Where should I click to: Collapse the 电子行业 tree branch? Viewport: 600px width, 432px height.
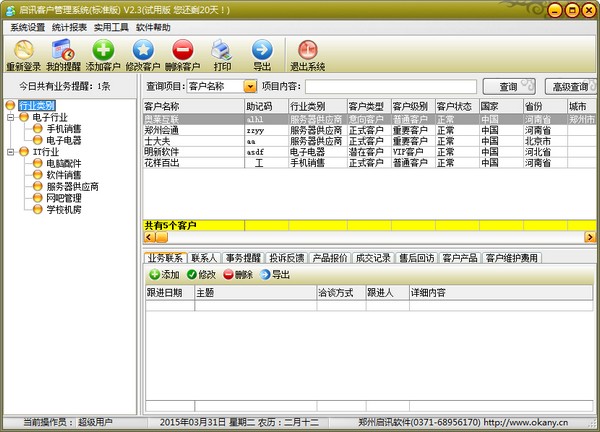[11, 117]
